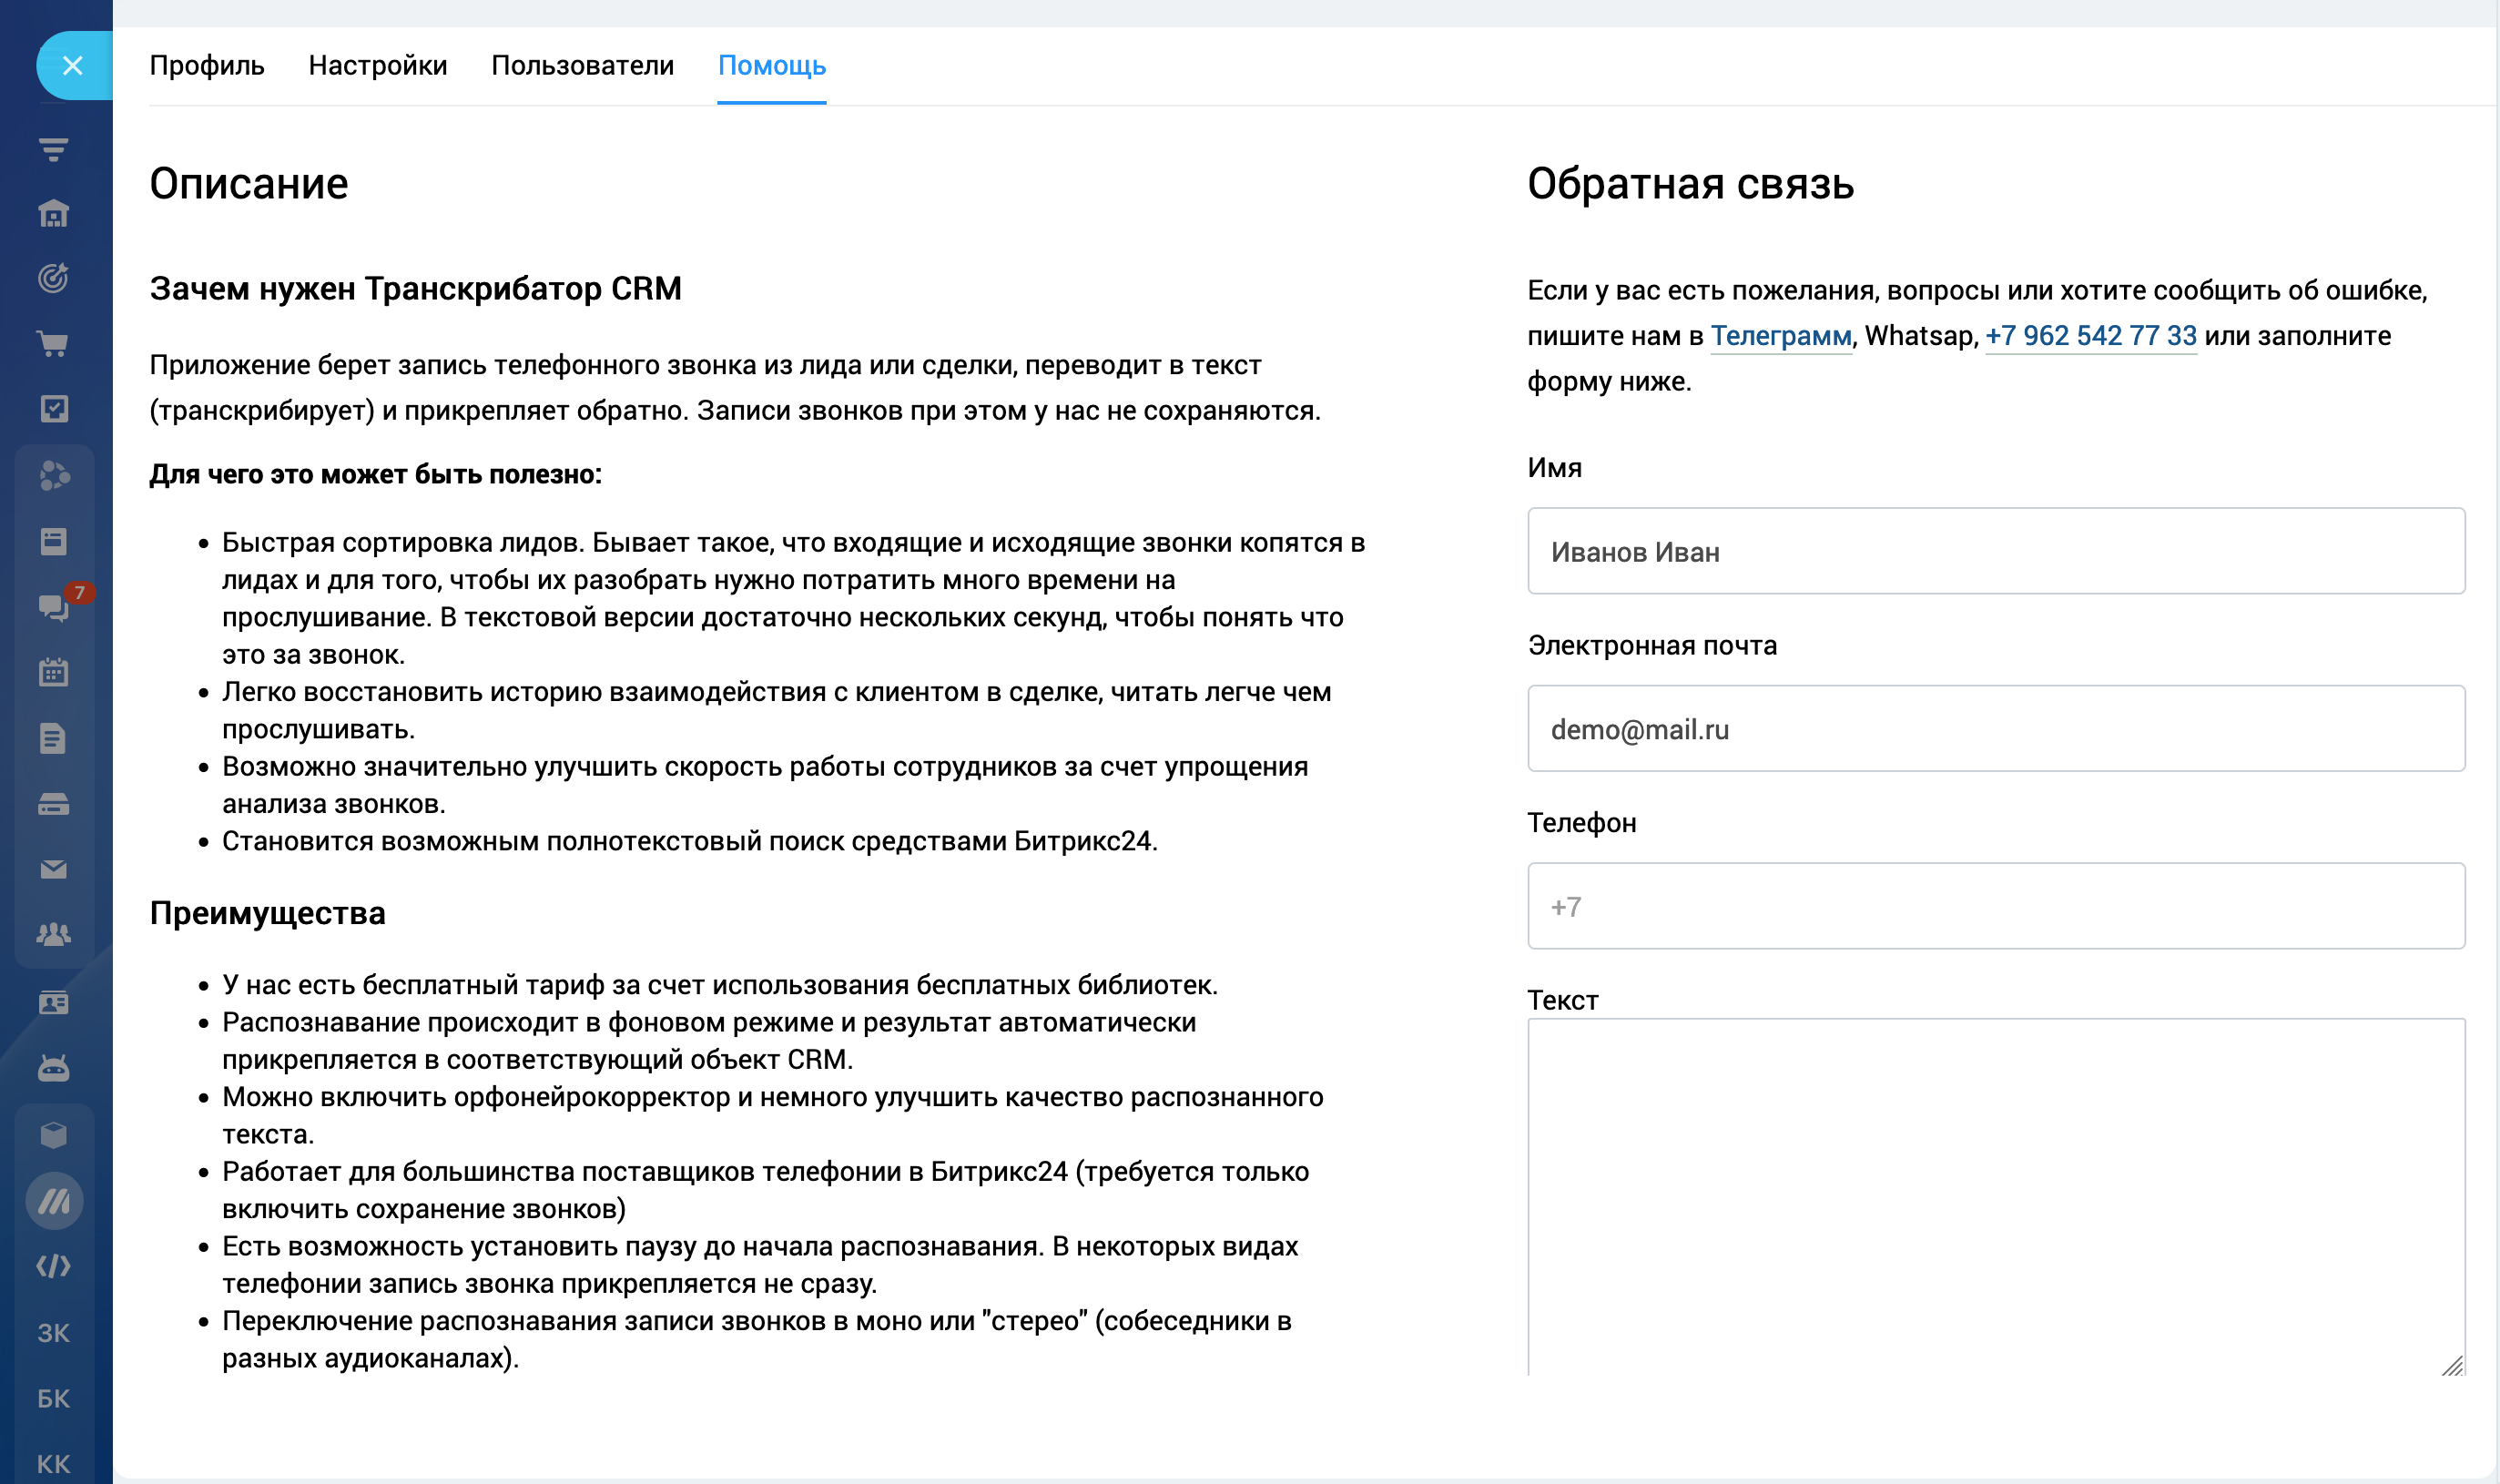This screenshot has height=1484, width=2500.
Task: Click the code brackets developer icon
Action: pos(53,1266)
